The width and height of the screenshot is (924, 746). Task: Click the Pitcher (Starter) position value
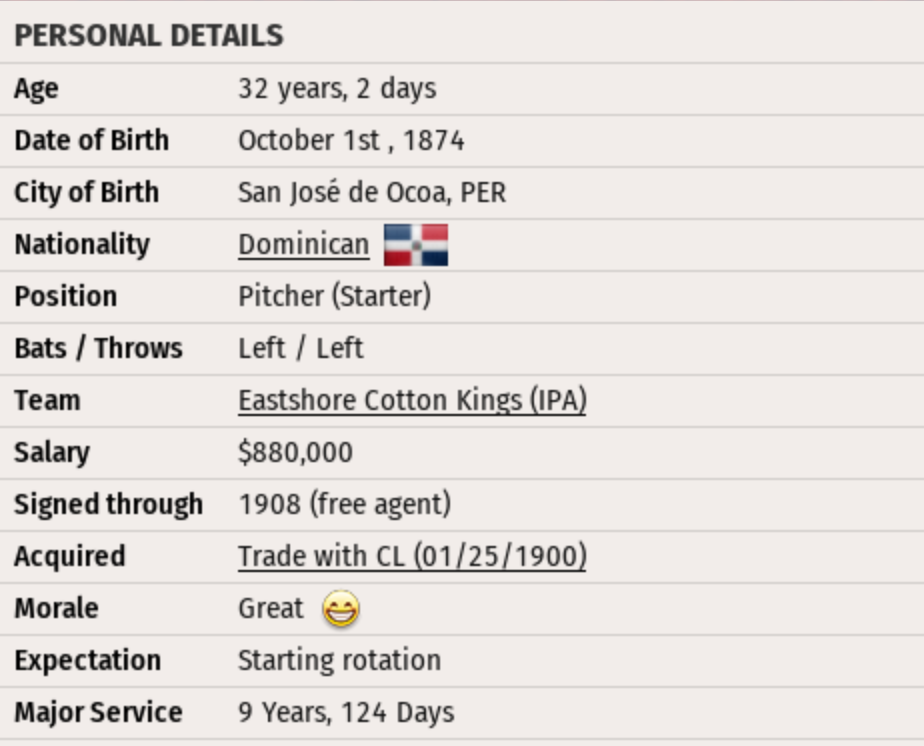(334, 297)
